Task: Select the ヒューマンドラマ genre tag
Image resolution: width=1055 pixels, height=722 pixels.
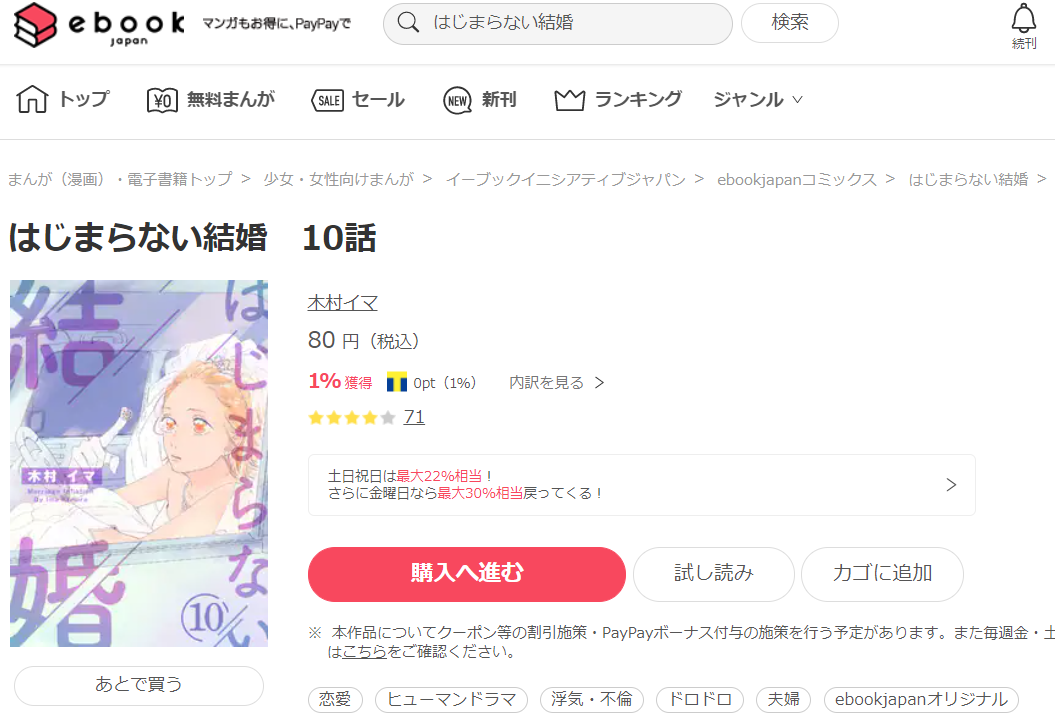Action: click(x=451, y=699)
